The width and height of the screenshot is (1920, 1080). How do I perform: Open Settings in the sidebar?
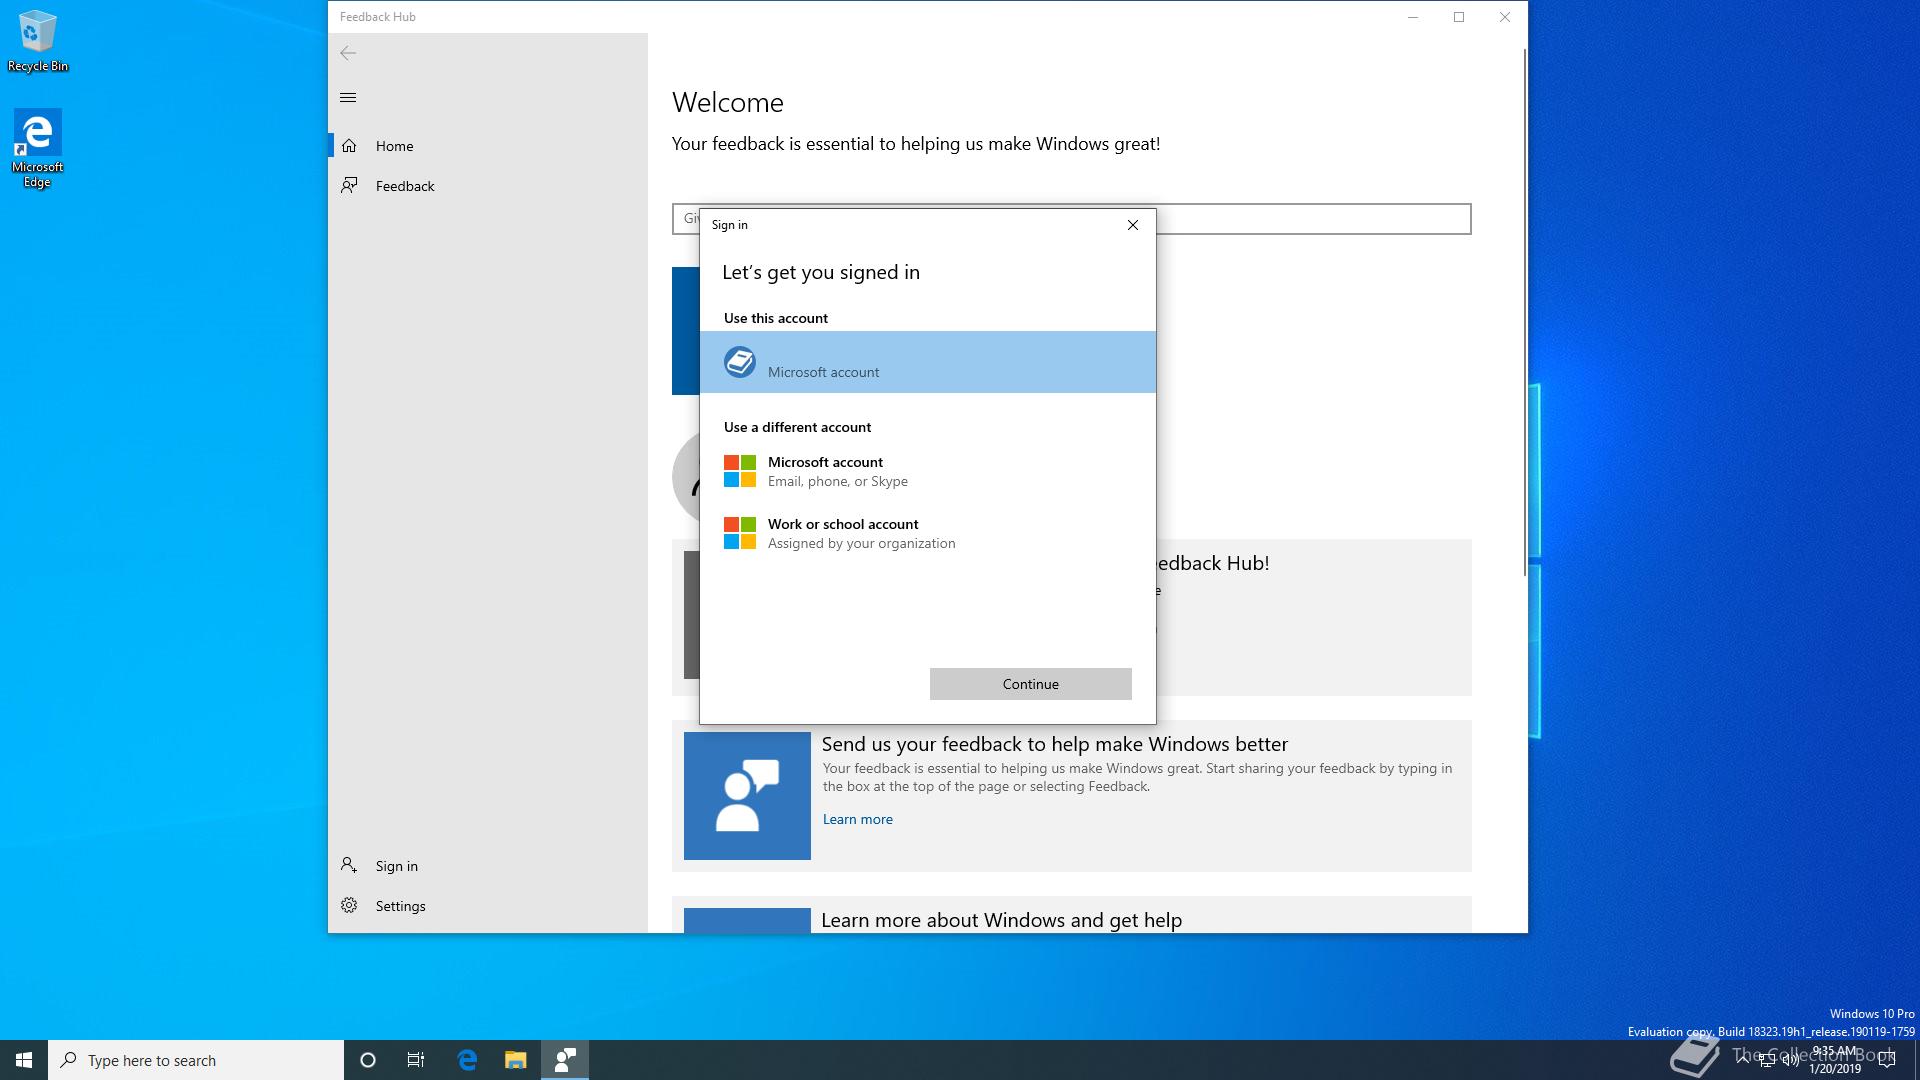coord(488,906)
